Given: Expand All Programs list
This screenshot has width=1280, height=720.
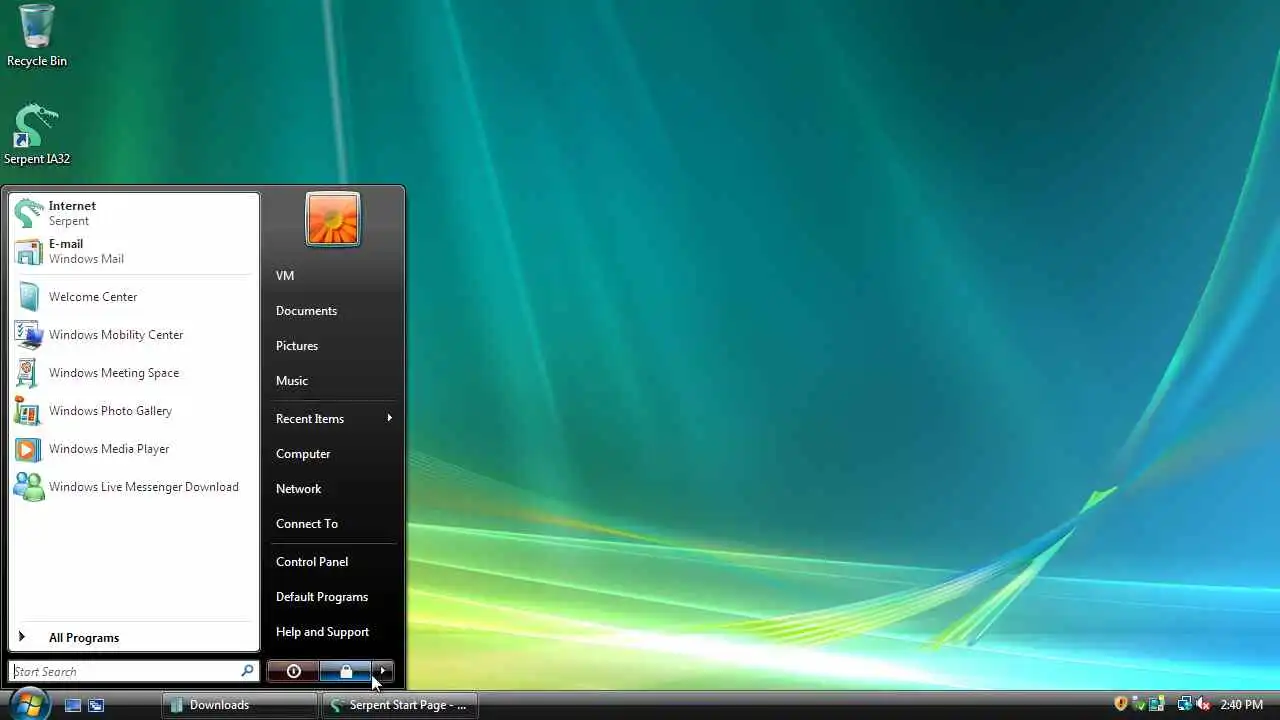Looking at the screenshot, I should pos(134,638).
